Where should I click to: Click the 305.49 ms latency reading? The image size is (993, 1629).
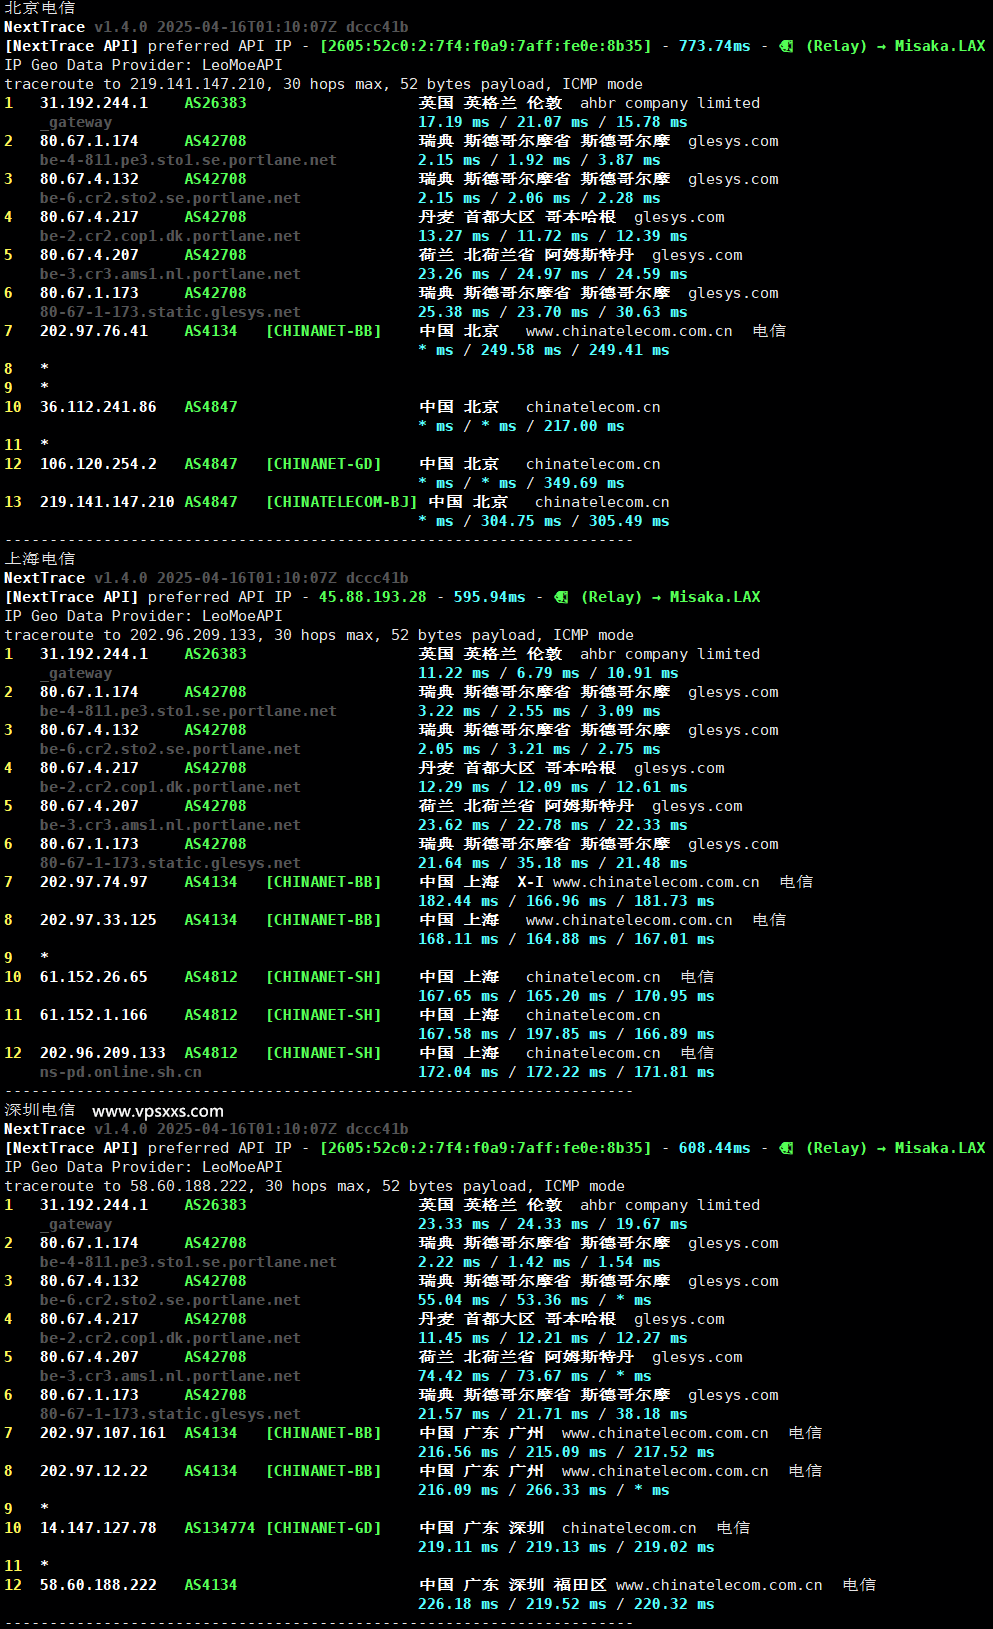tap(629, 521)
